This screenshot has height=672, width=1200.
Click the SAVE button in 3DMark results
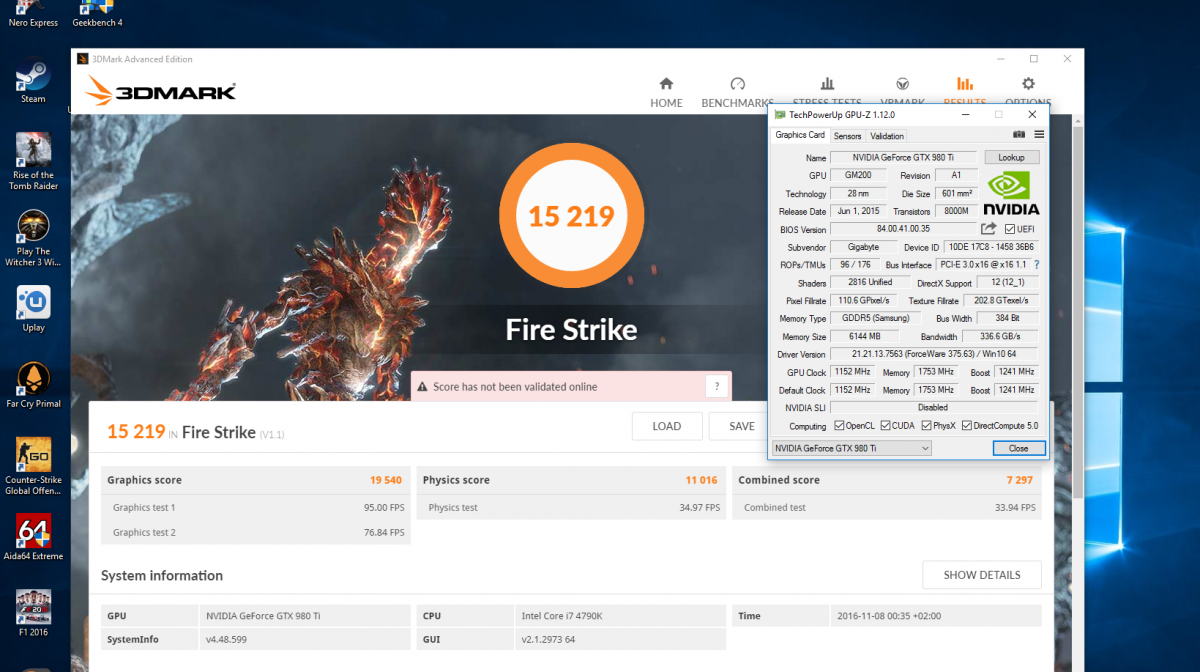tap(739, 426)
